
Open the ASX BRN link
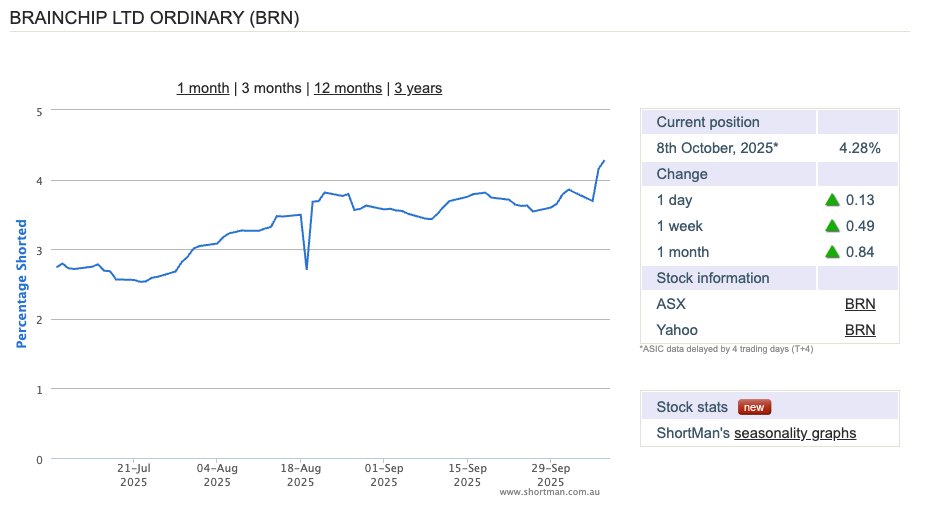[x=860, y=304]
